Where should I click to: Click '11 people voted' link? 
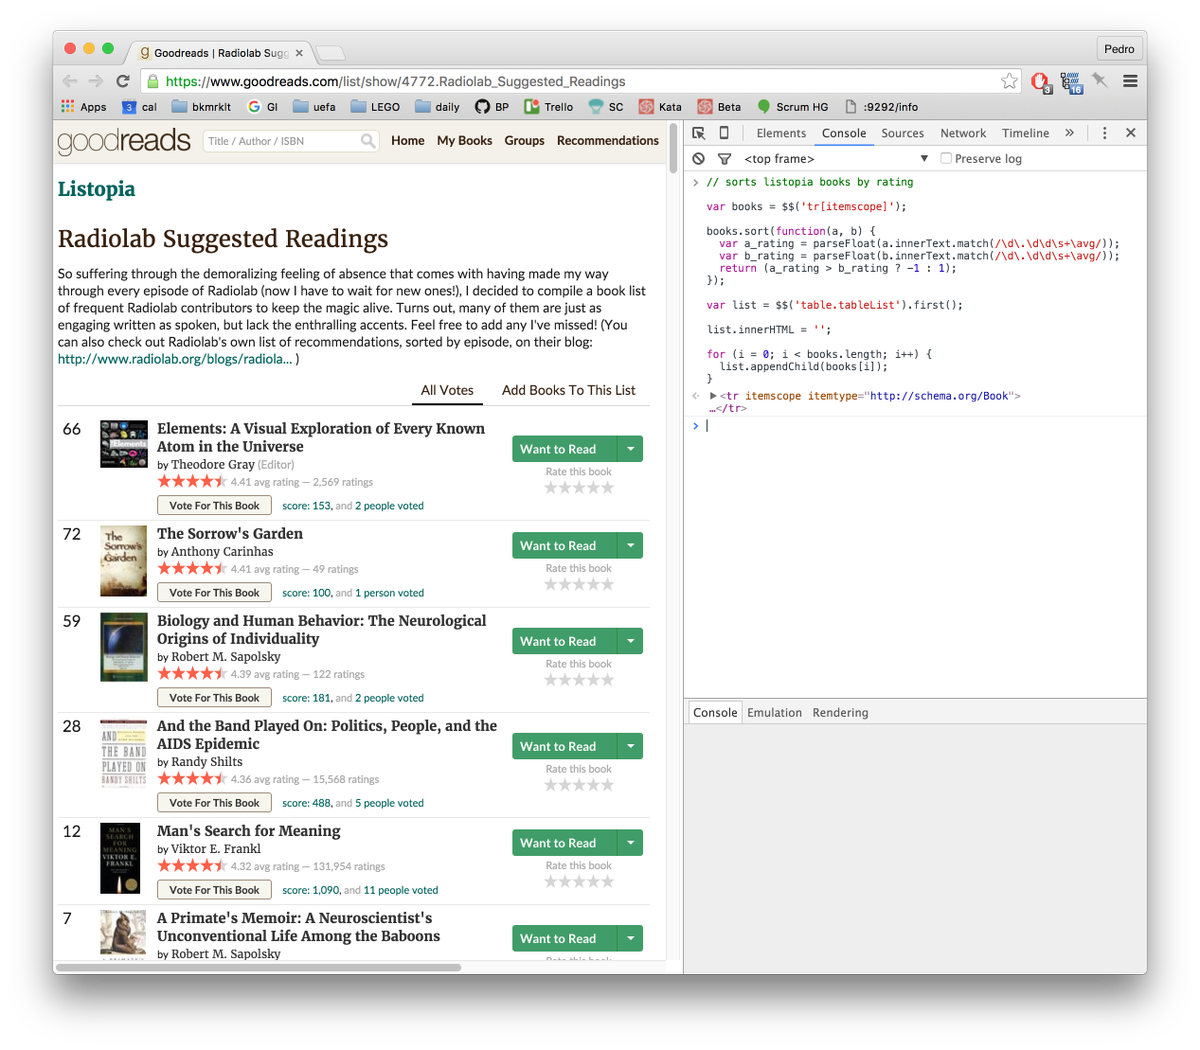pyautogui.click(x=401, y=890)
